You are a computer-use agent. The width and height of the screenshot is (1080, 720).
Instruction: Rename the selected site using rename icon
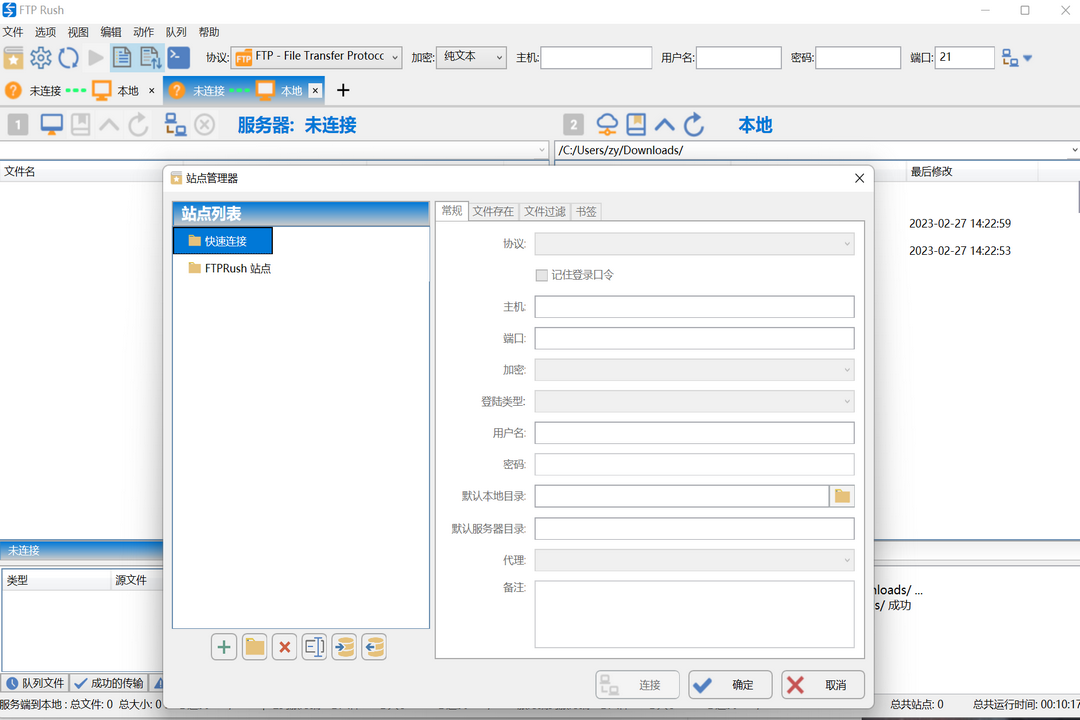314,647
